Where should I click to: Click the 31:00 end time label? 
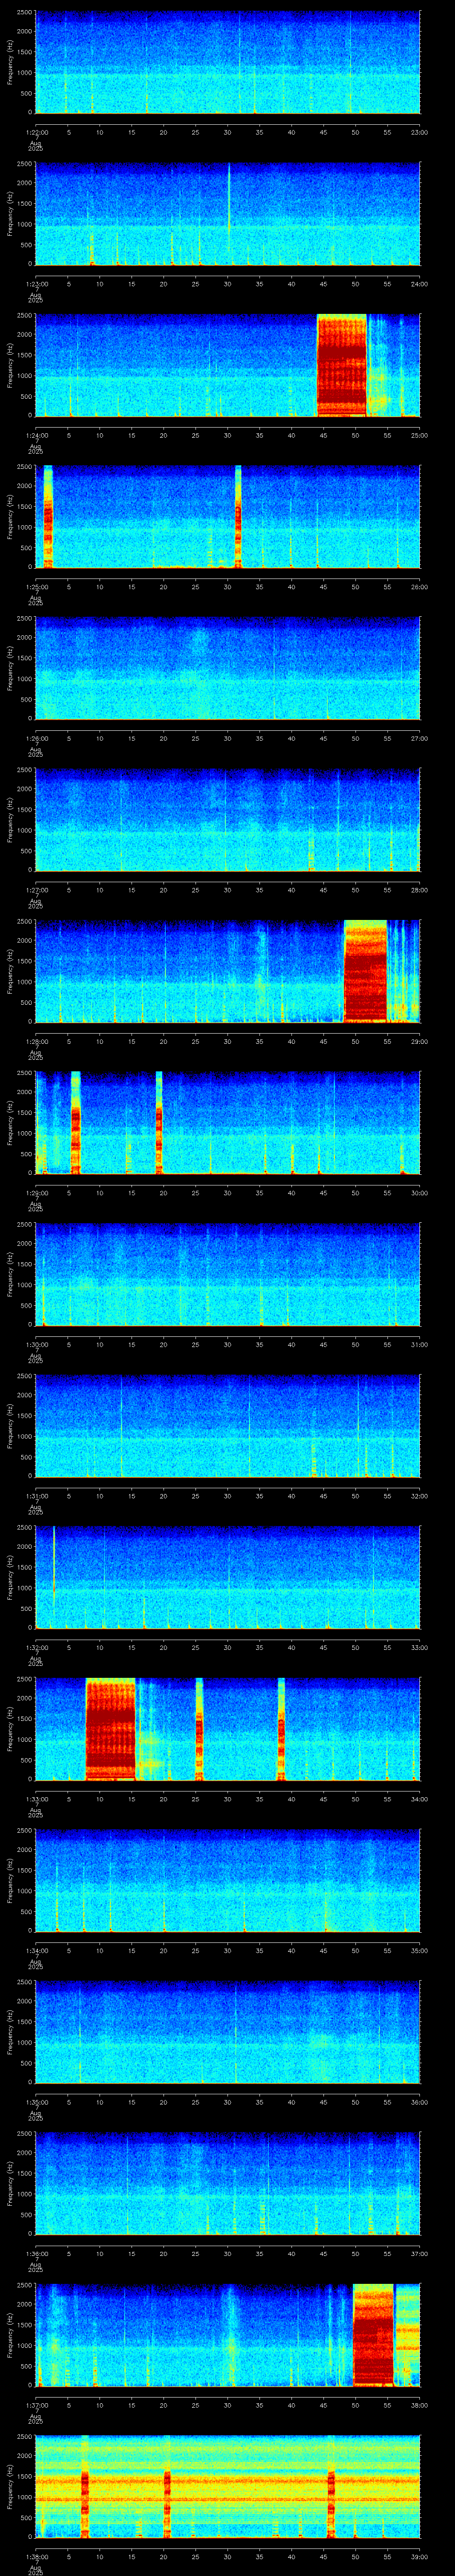click(x=419, y=1344)
